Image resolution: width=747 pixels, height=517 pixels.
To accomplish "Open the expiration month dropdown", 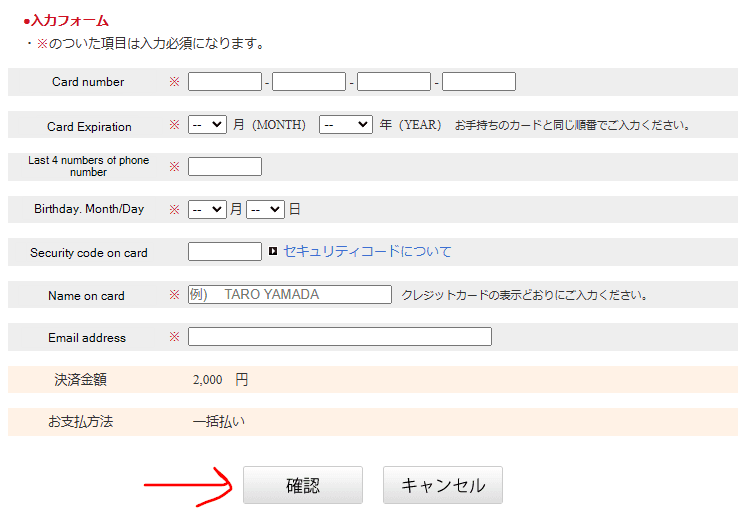I will (207, 125).
